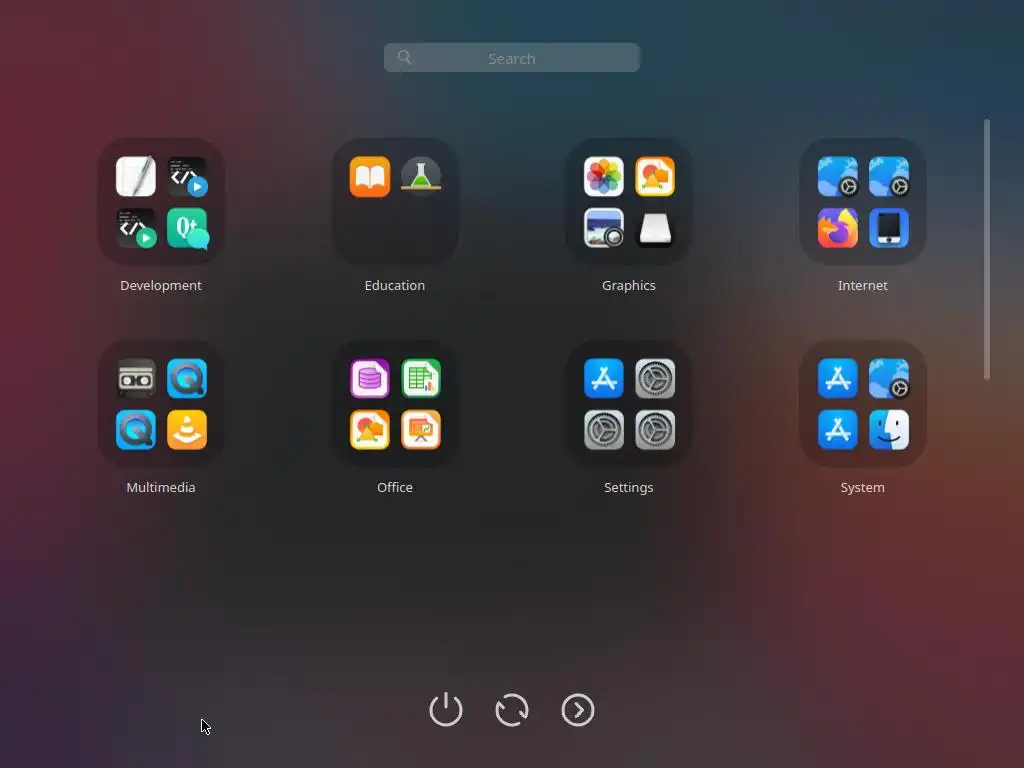This screenshot has width=1024, height=768.
Task: Launch the orange drawing icon in Graphics
Action: (655, 176)
